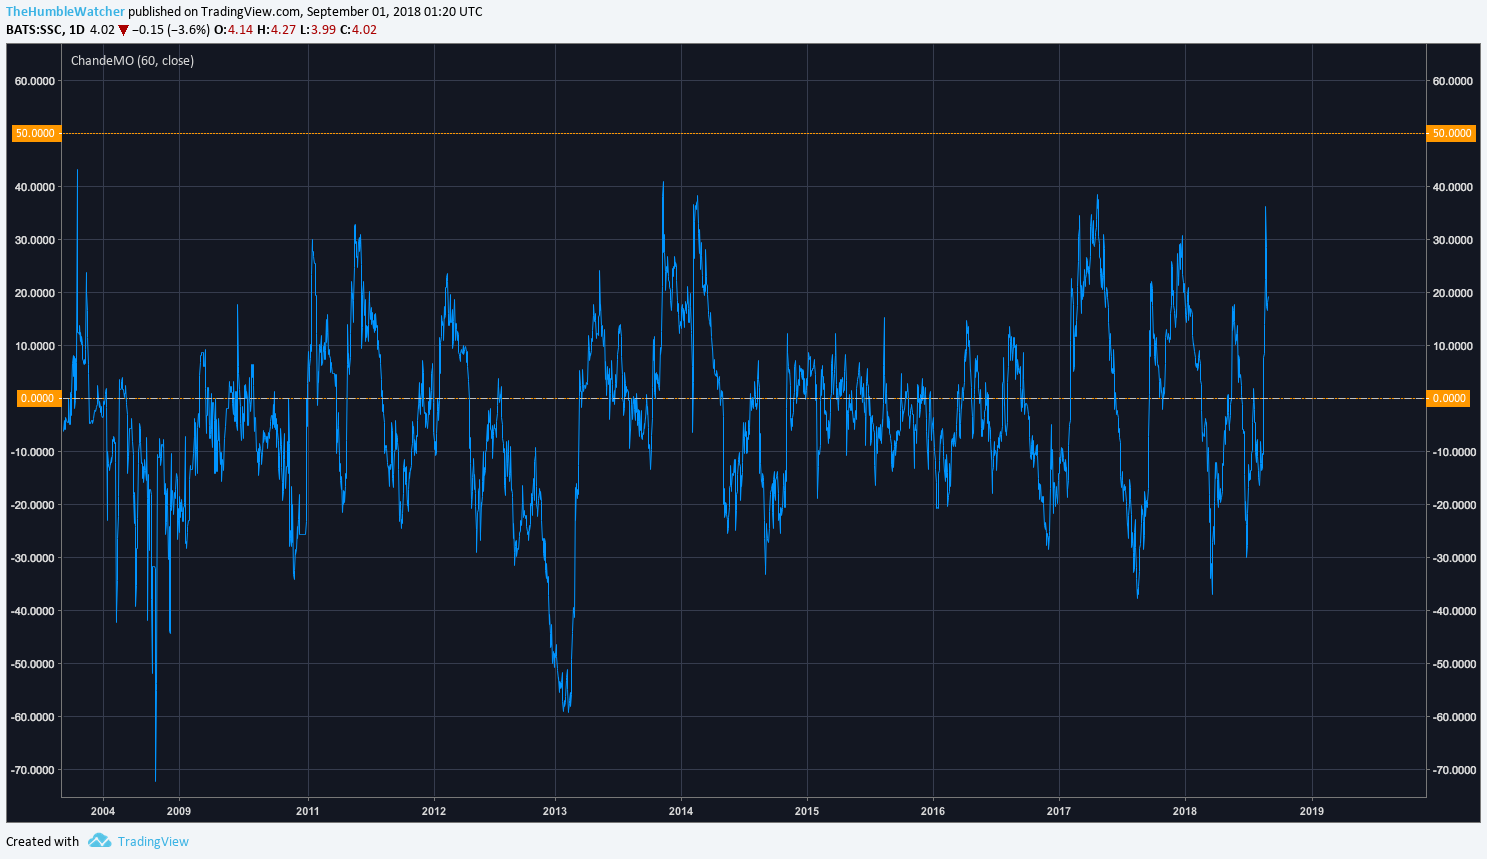Click the −0.15 (−3.6%) change value
The image size is (1487, 859).
[171, 30]
